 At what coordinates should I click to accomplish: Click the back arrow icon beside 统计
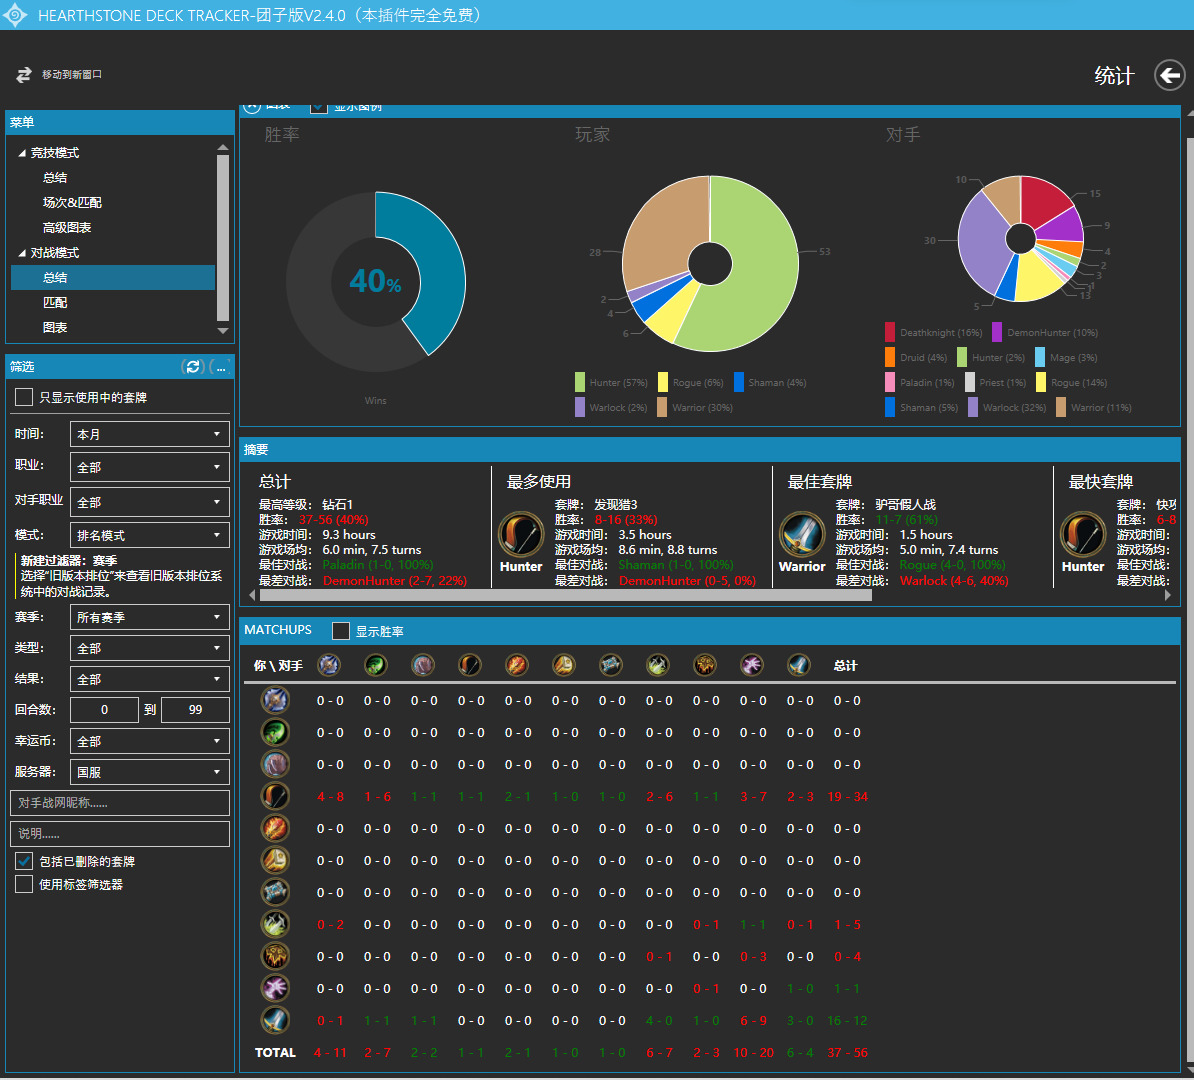(x=1169, y=75)
